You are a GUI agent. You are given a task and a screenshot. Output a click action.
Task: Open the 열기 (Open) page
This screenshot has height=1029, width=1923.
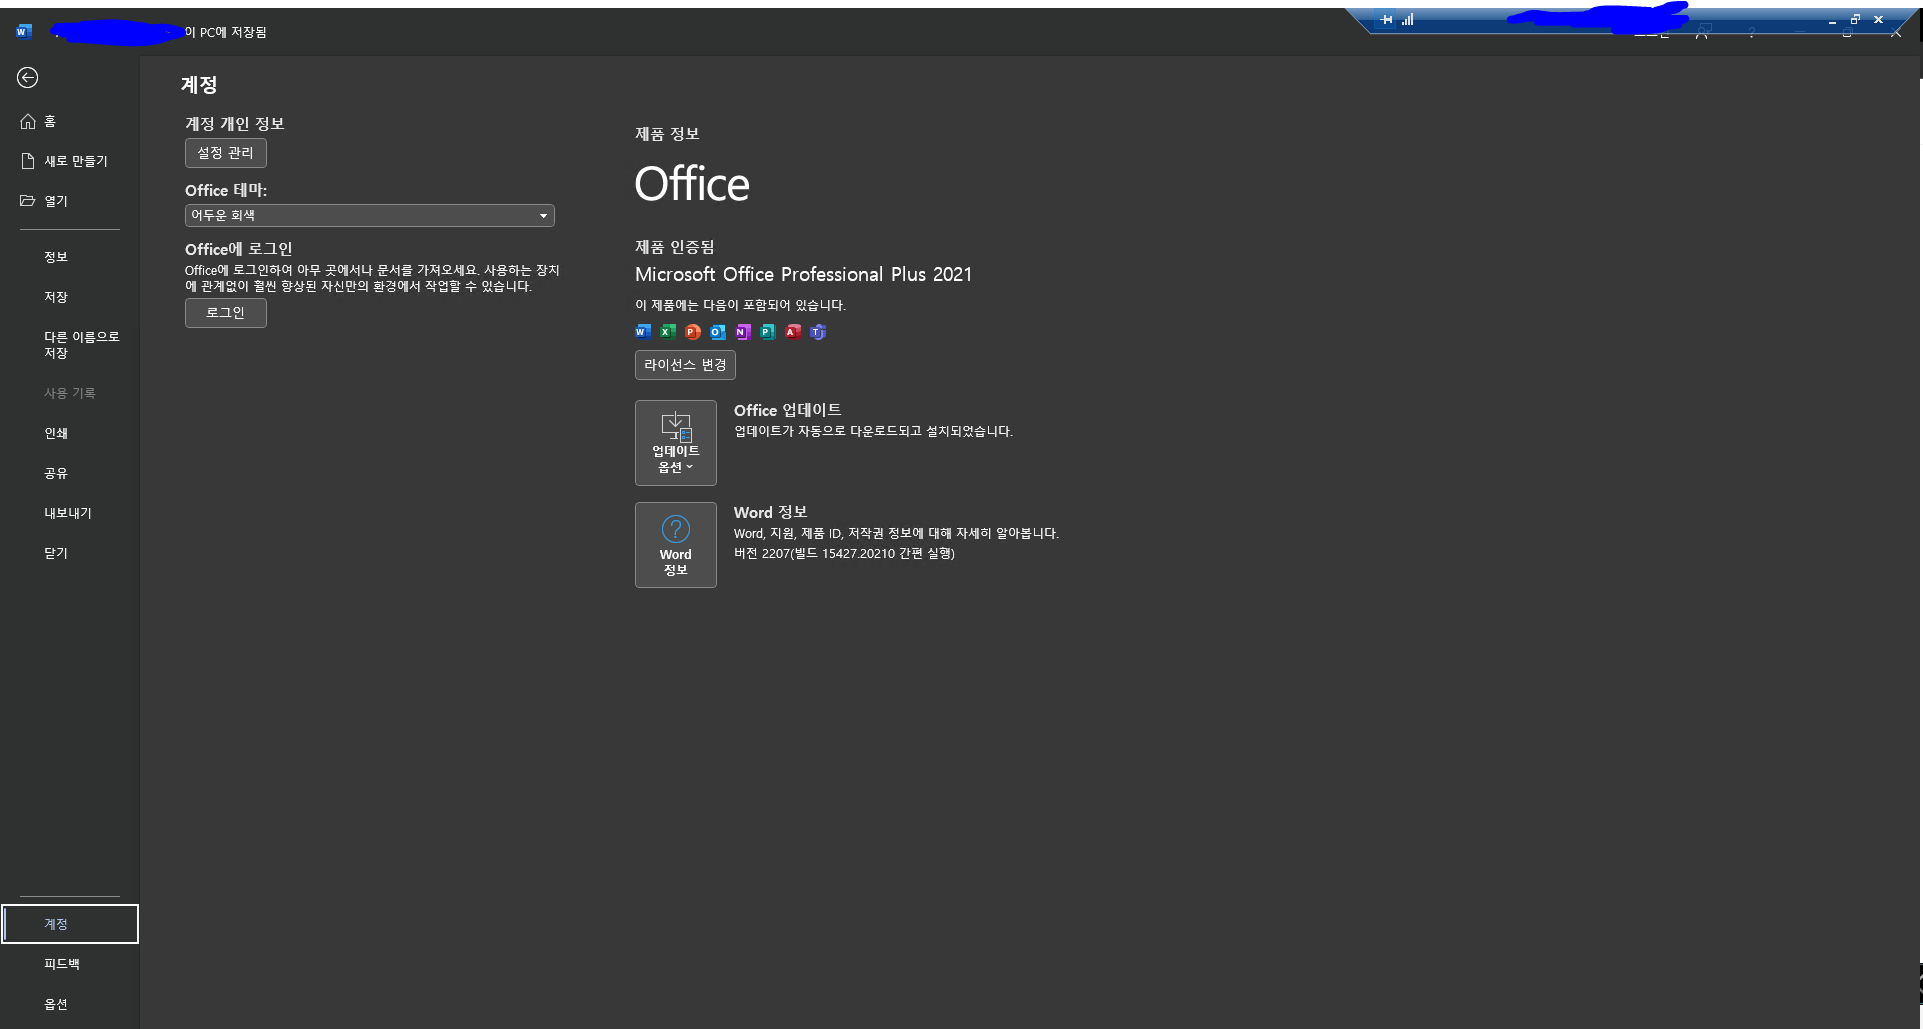point(70,201)
